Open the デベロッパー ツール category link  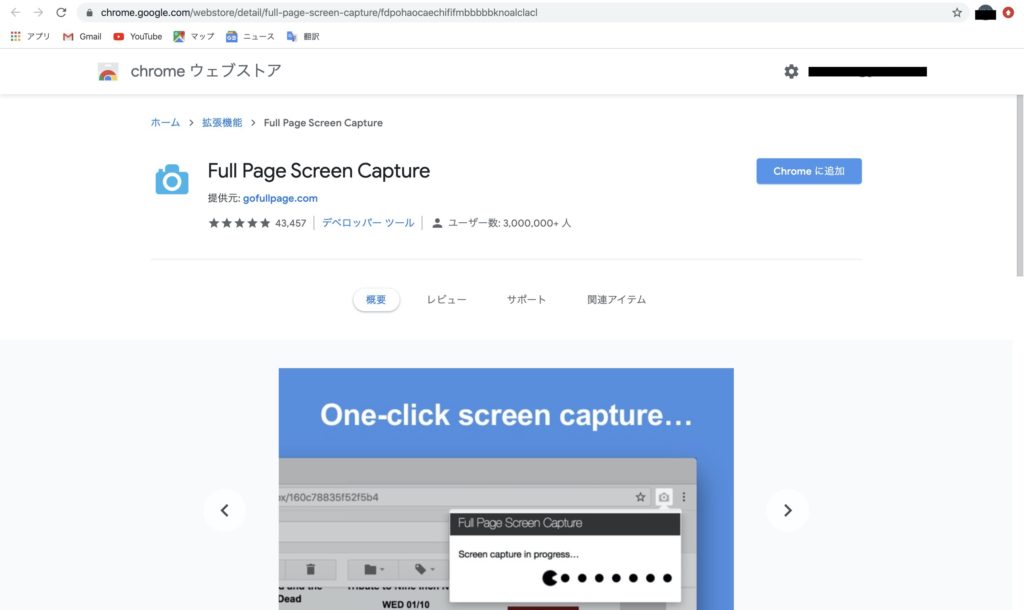point(368,223)
